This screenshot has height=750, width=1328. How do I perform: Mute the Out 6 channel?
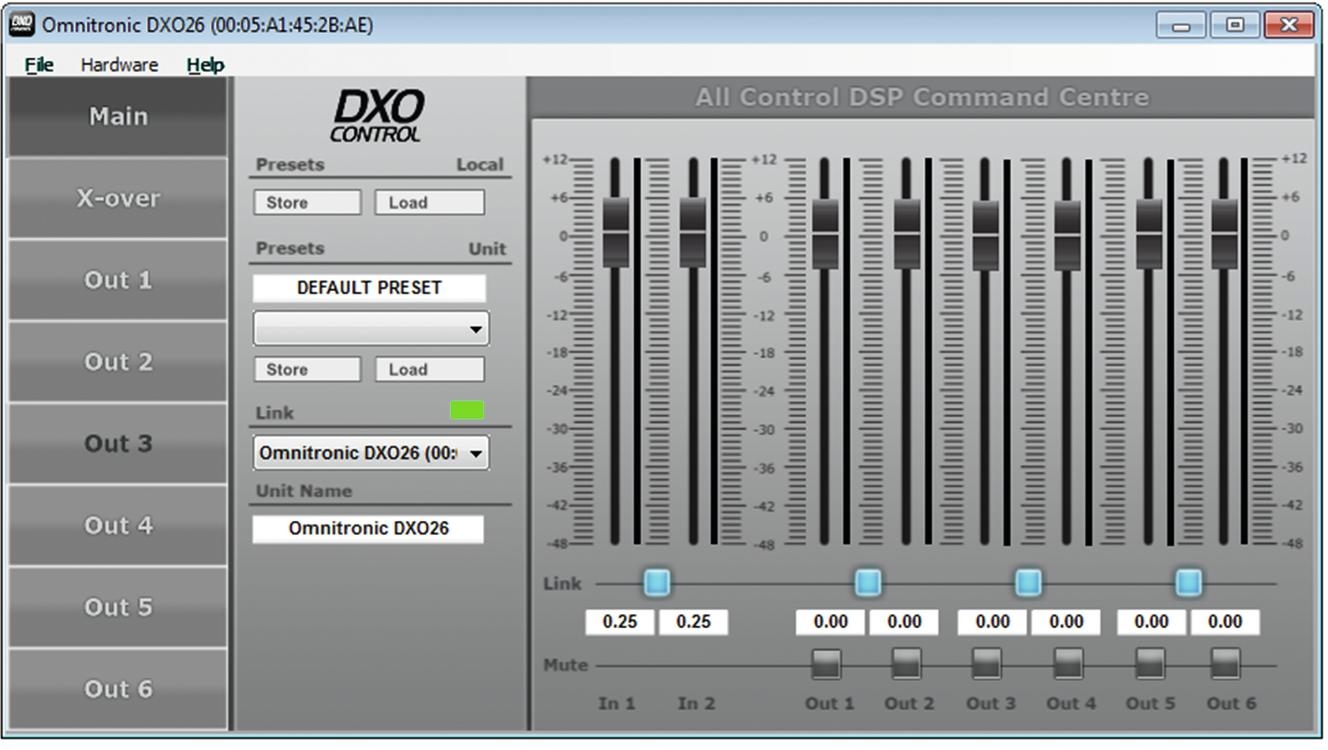click(x=1225, y=664)
